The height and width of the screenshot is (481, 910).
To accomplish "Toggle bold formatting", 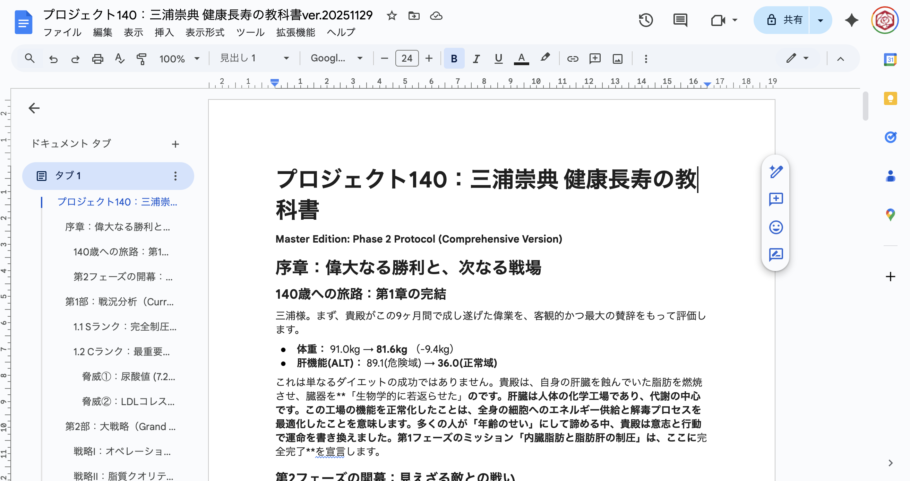I will (454, 59).
